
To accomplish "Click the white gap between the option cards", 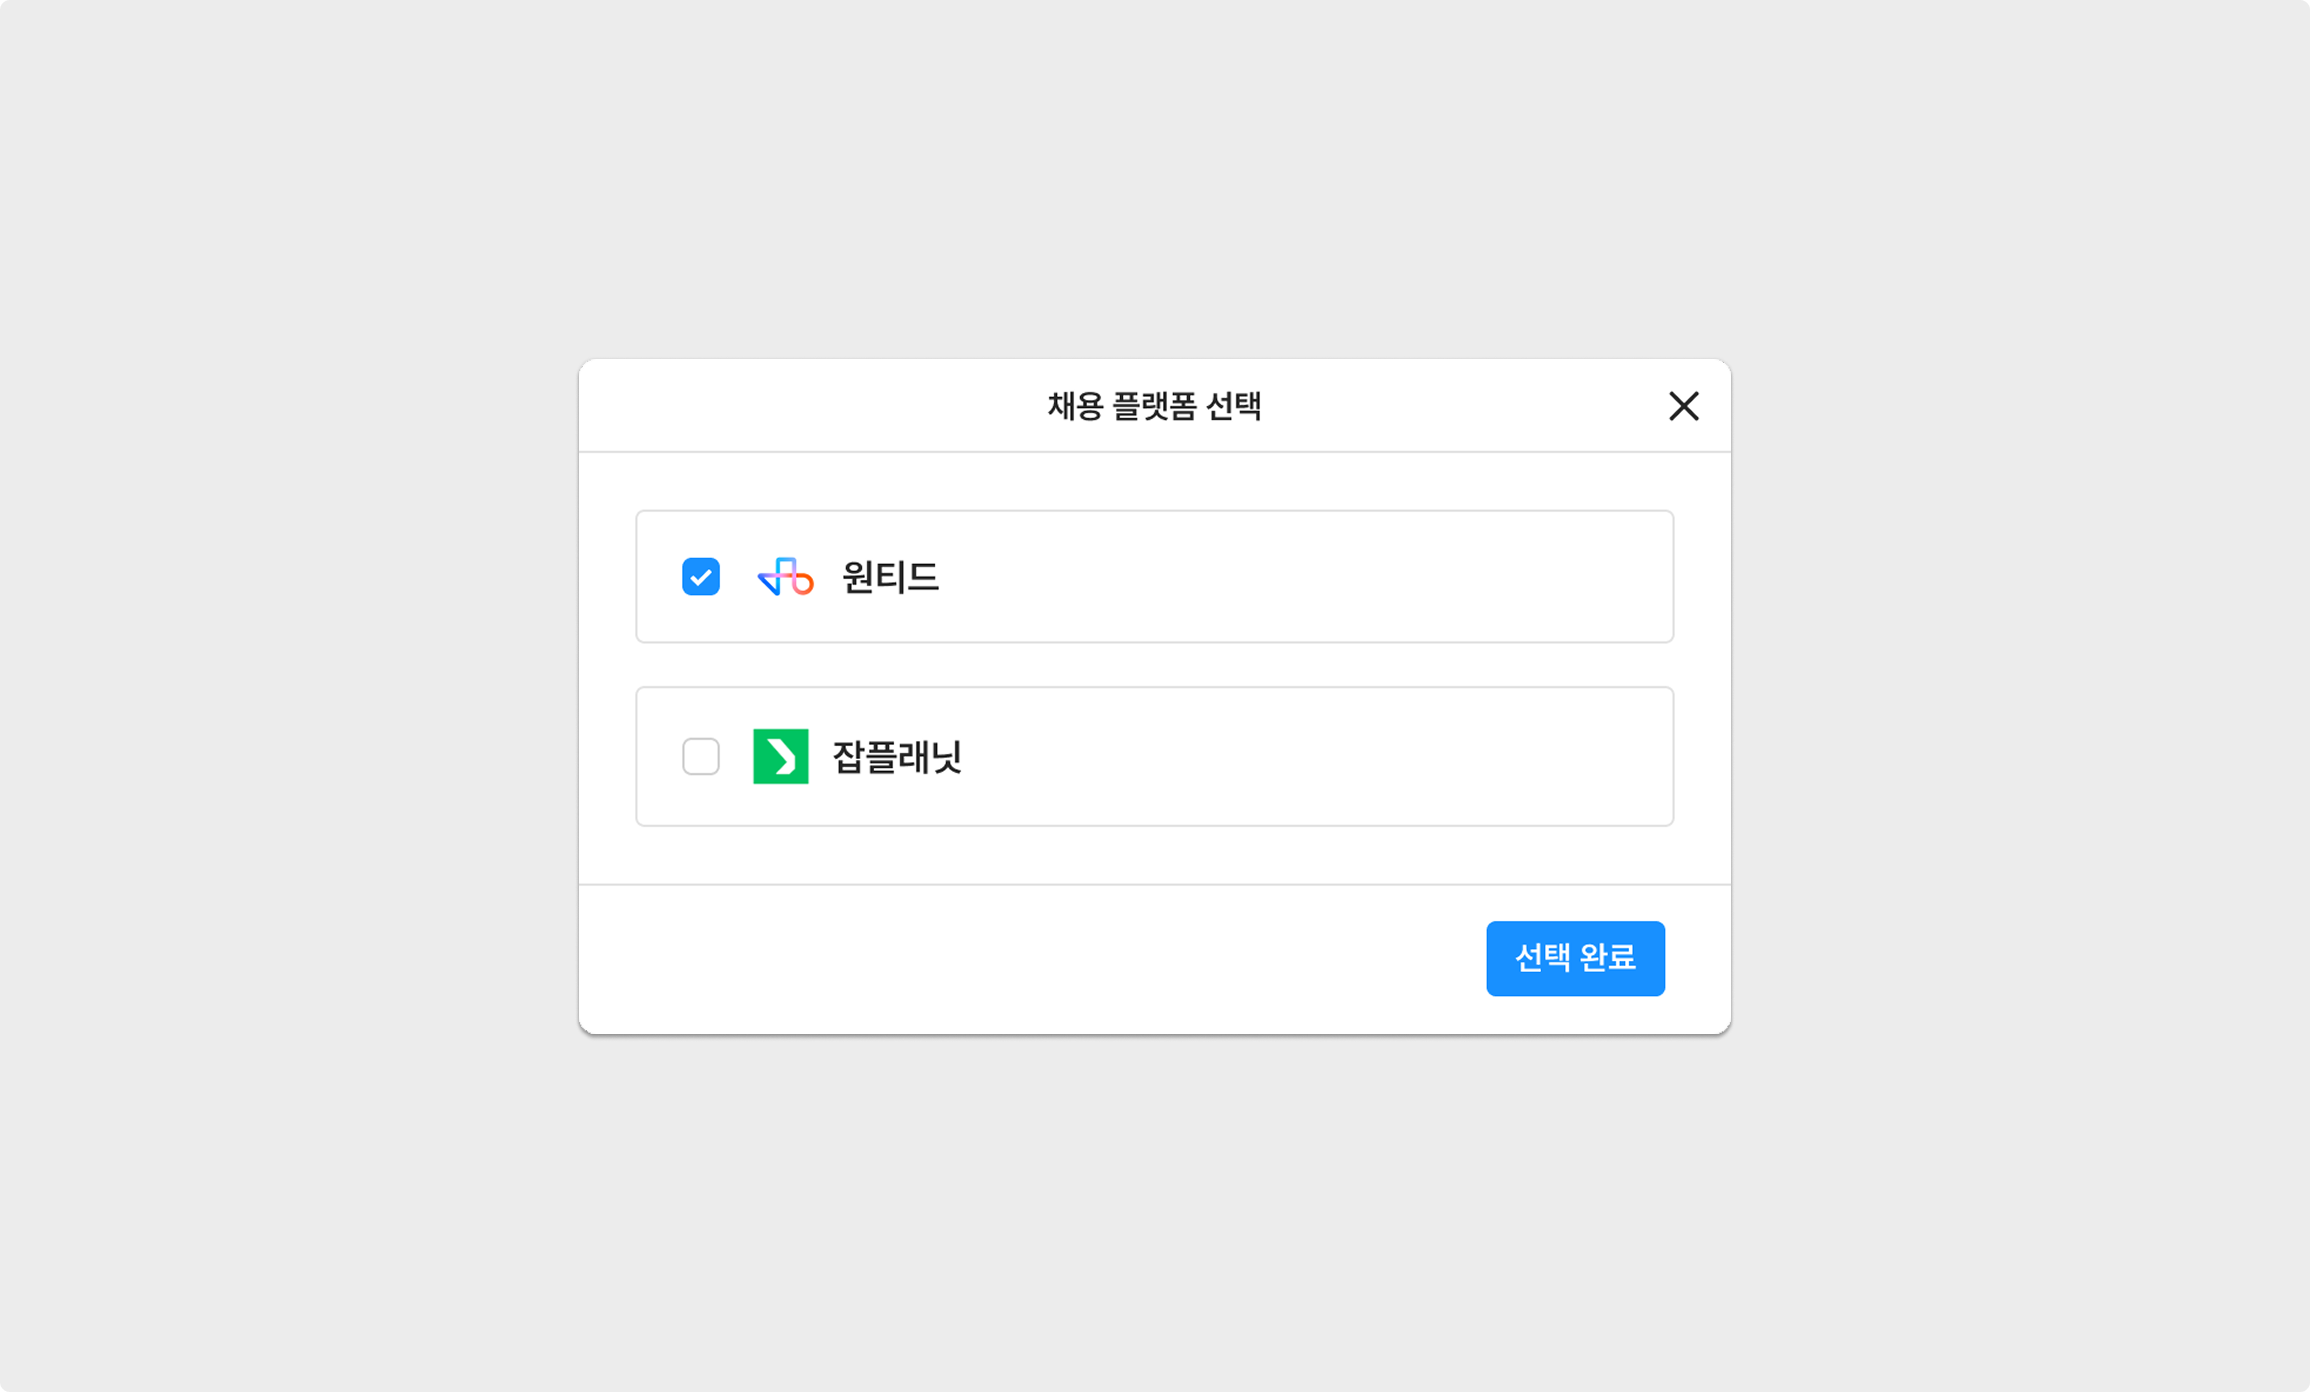I will coord(1154,665).
